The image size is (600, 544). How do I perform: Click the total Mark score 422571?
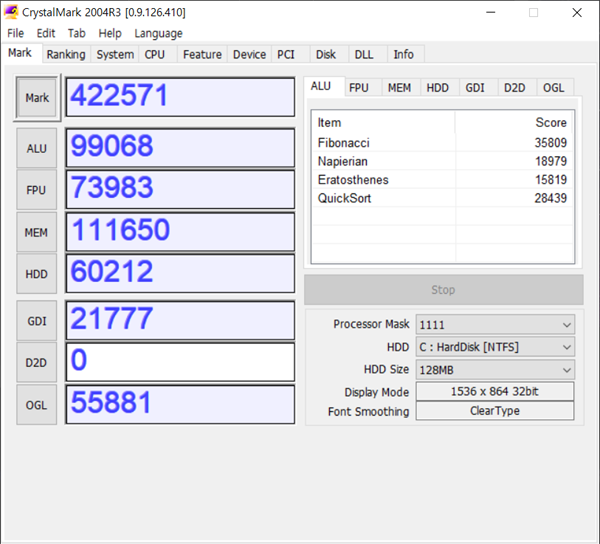pos(181,97)
